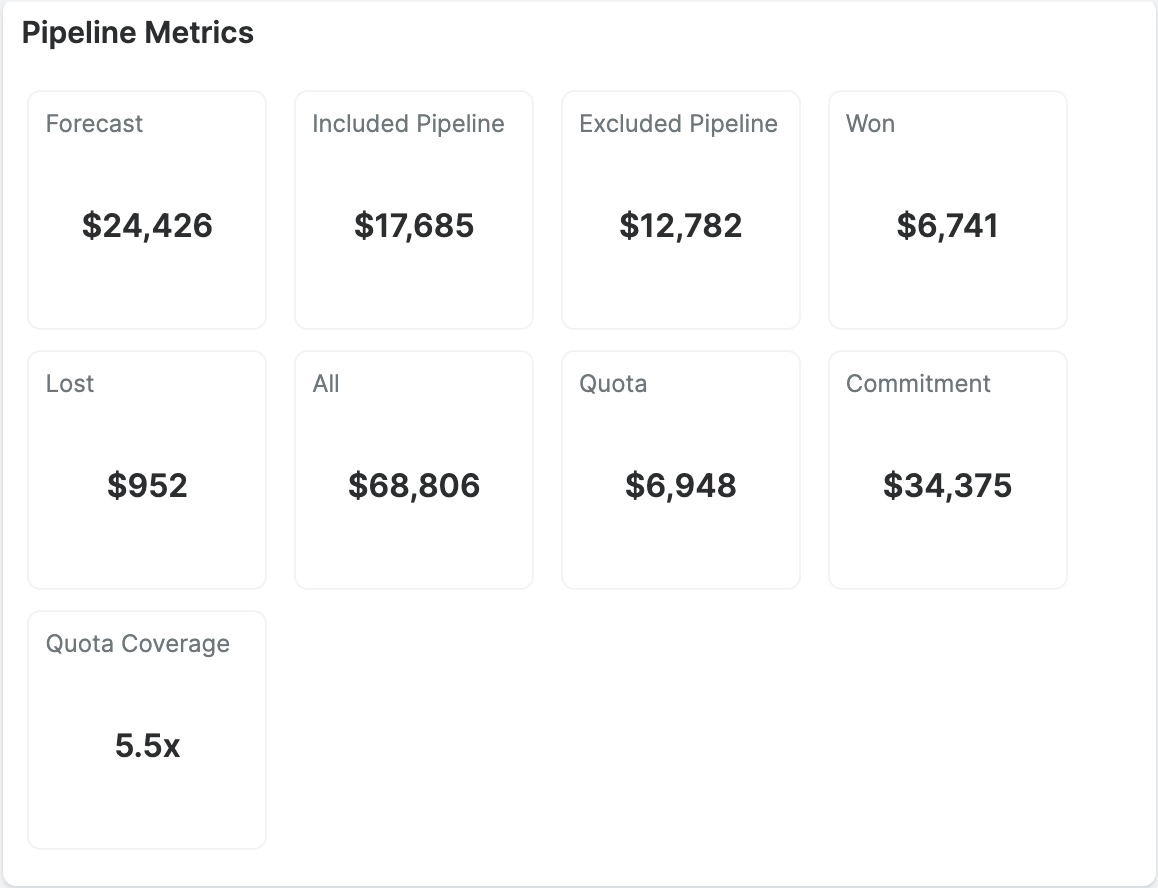Click the All pipeline card
Screen dimensions: 1158x888
[x=413, y=469]
